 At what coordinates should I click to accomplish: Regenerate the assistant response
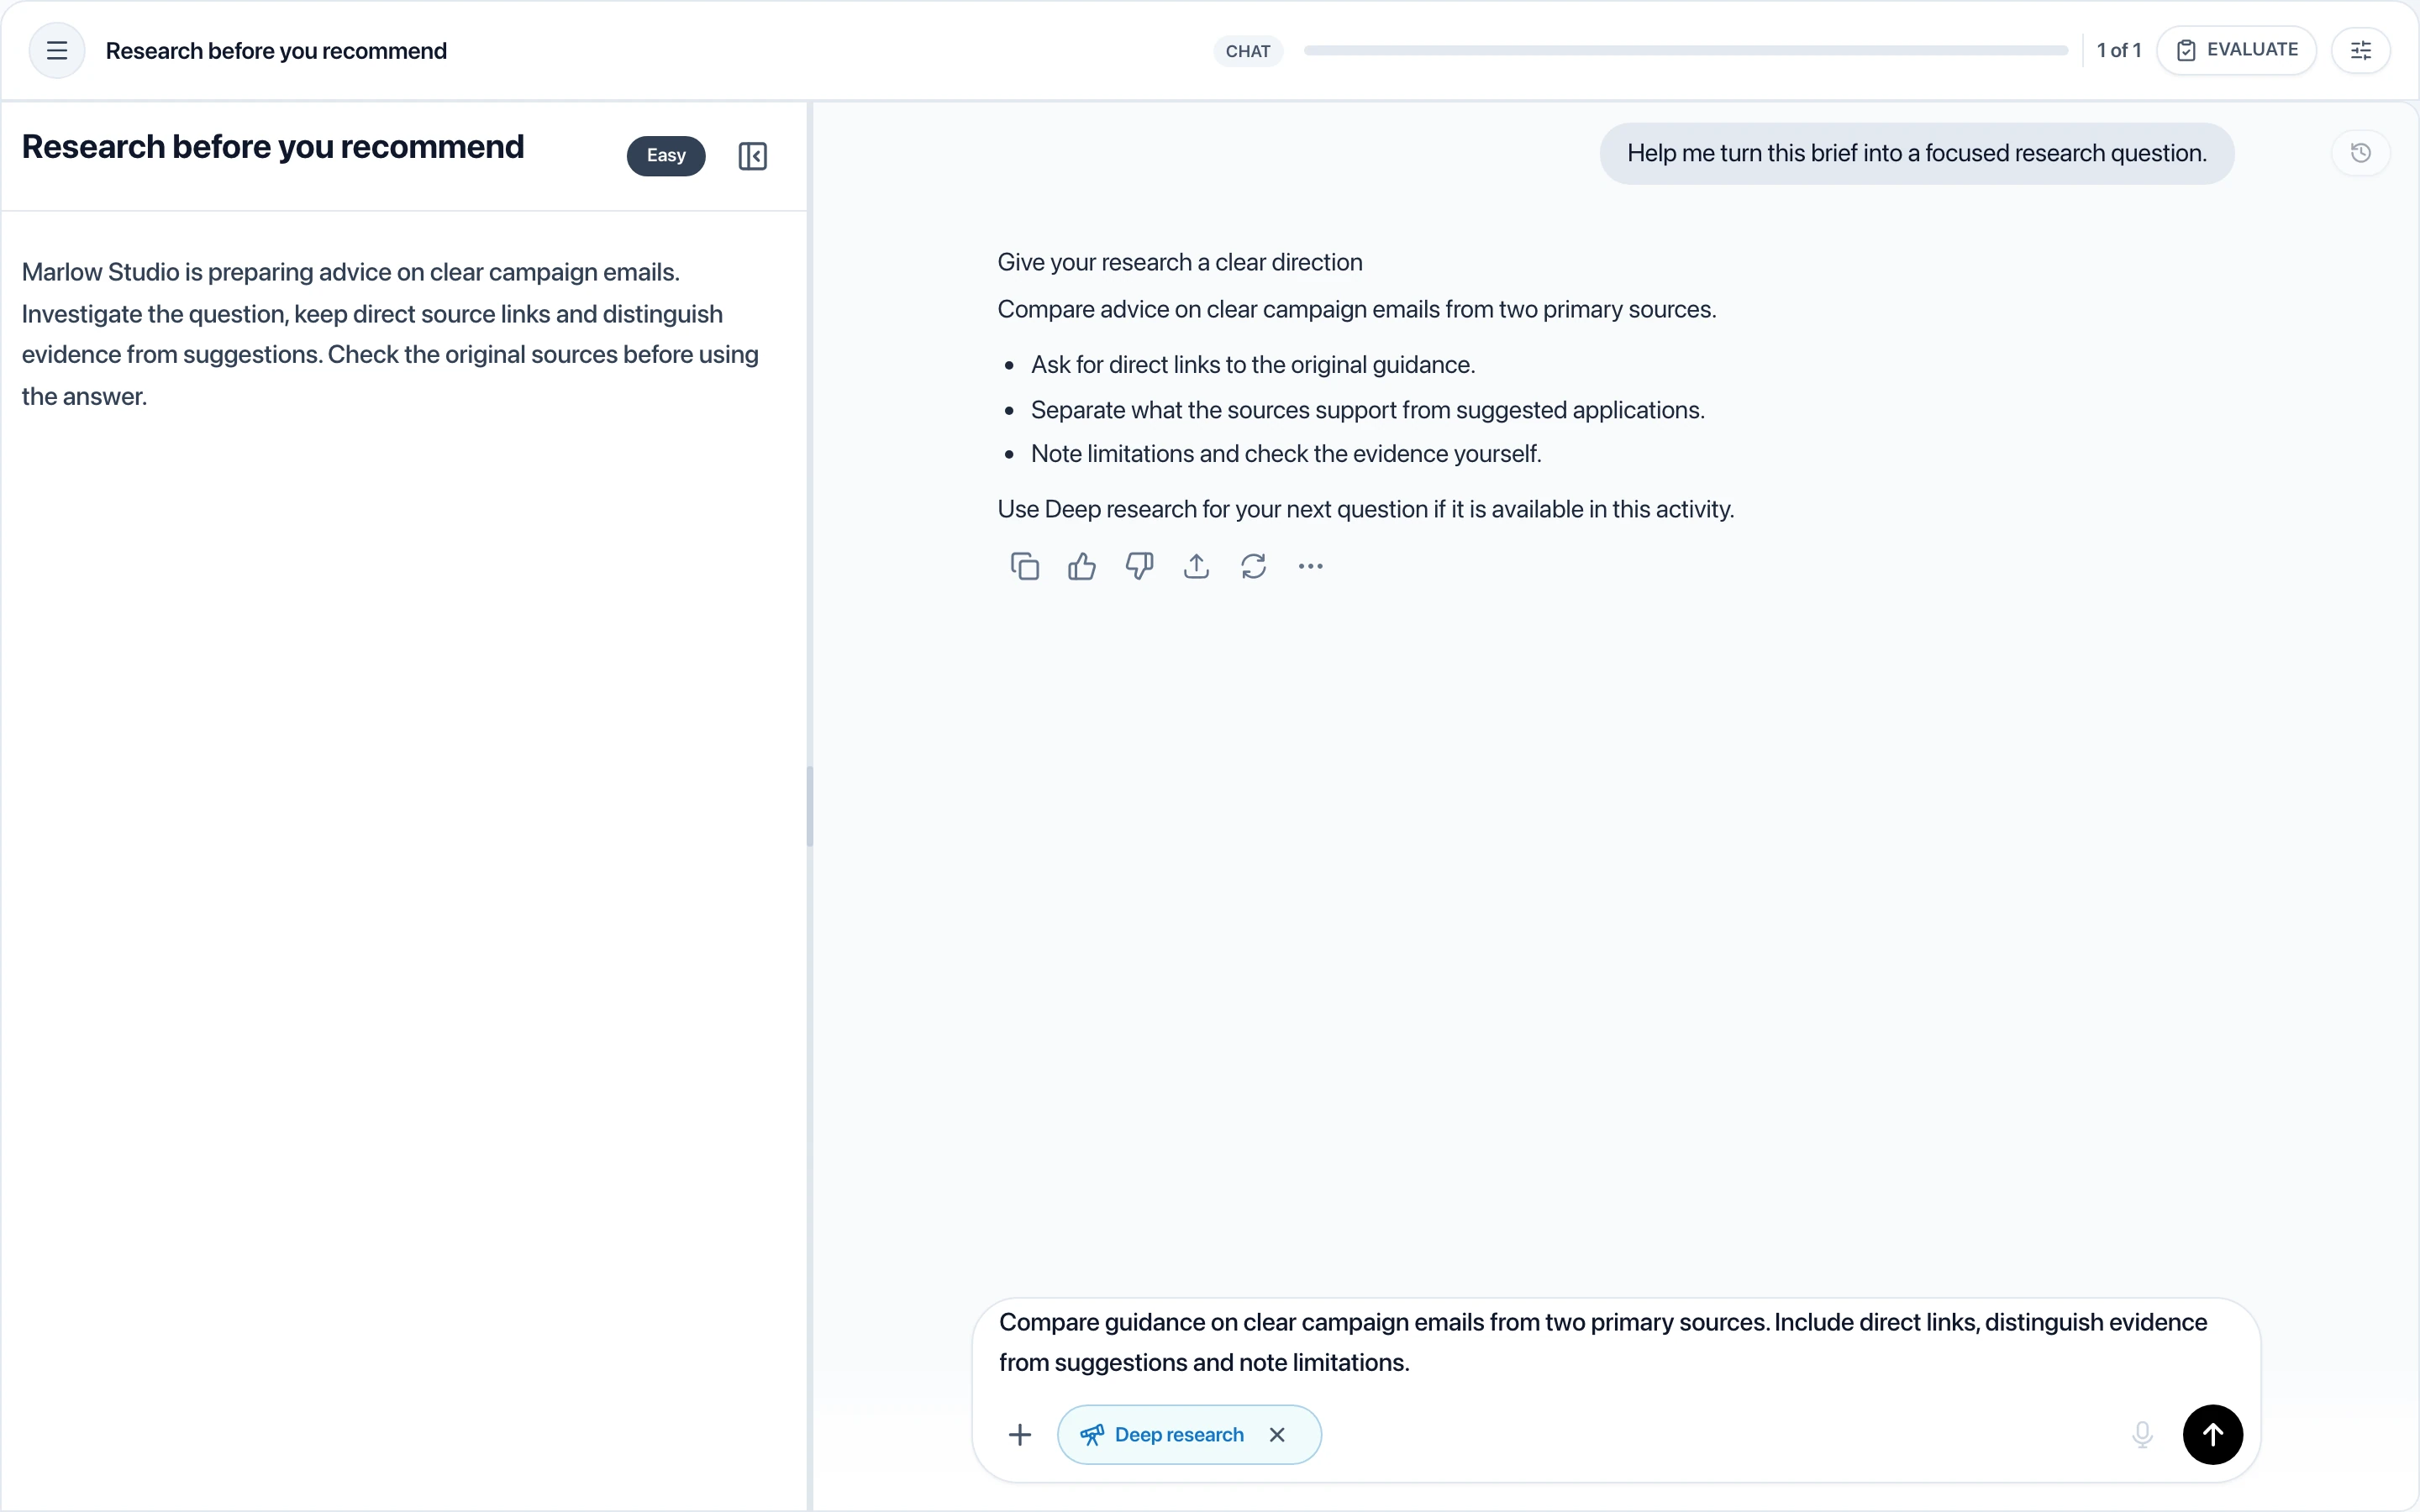(x=1253, y=566)
